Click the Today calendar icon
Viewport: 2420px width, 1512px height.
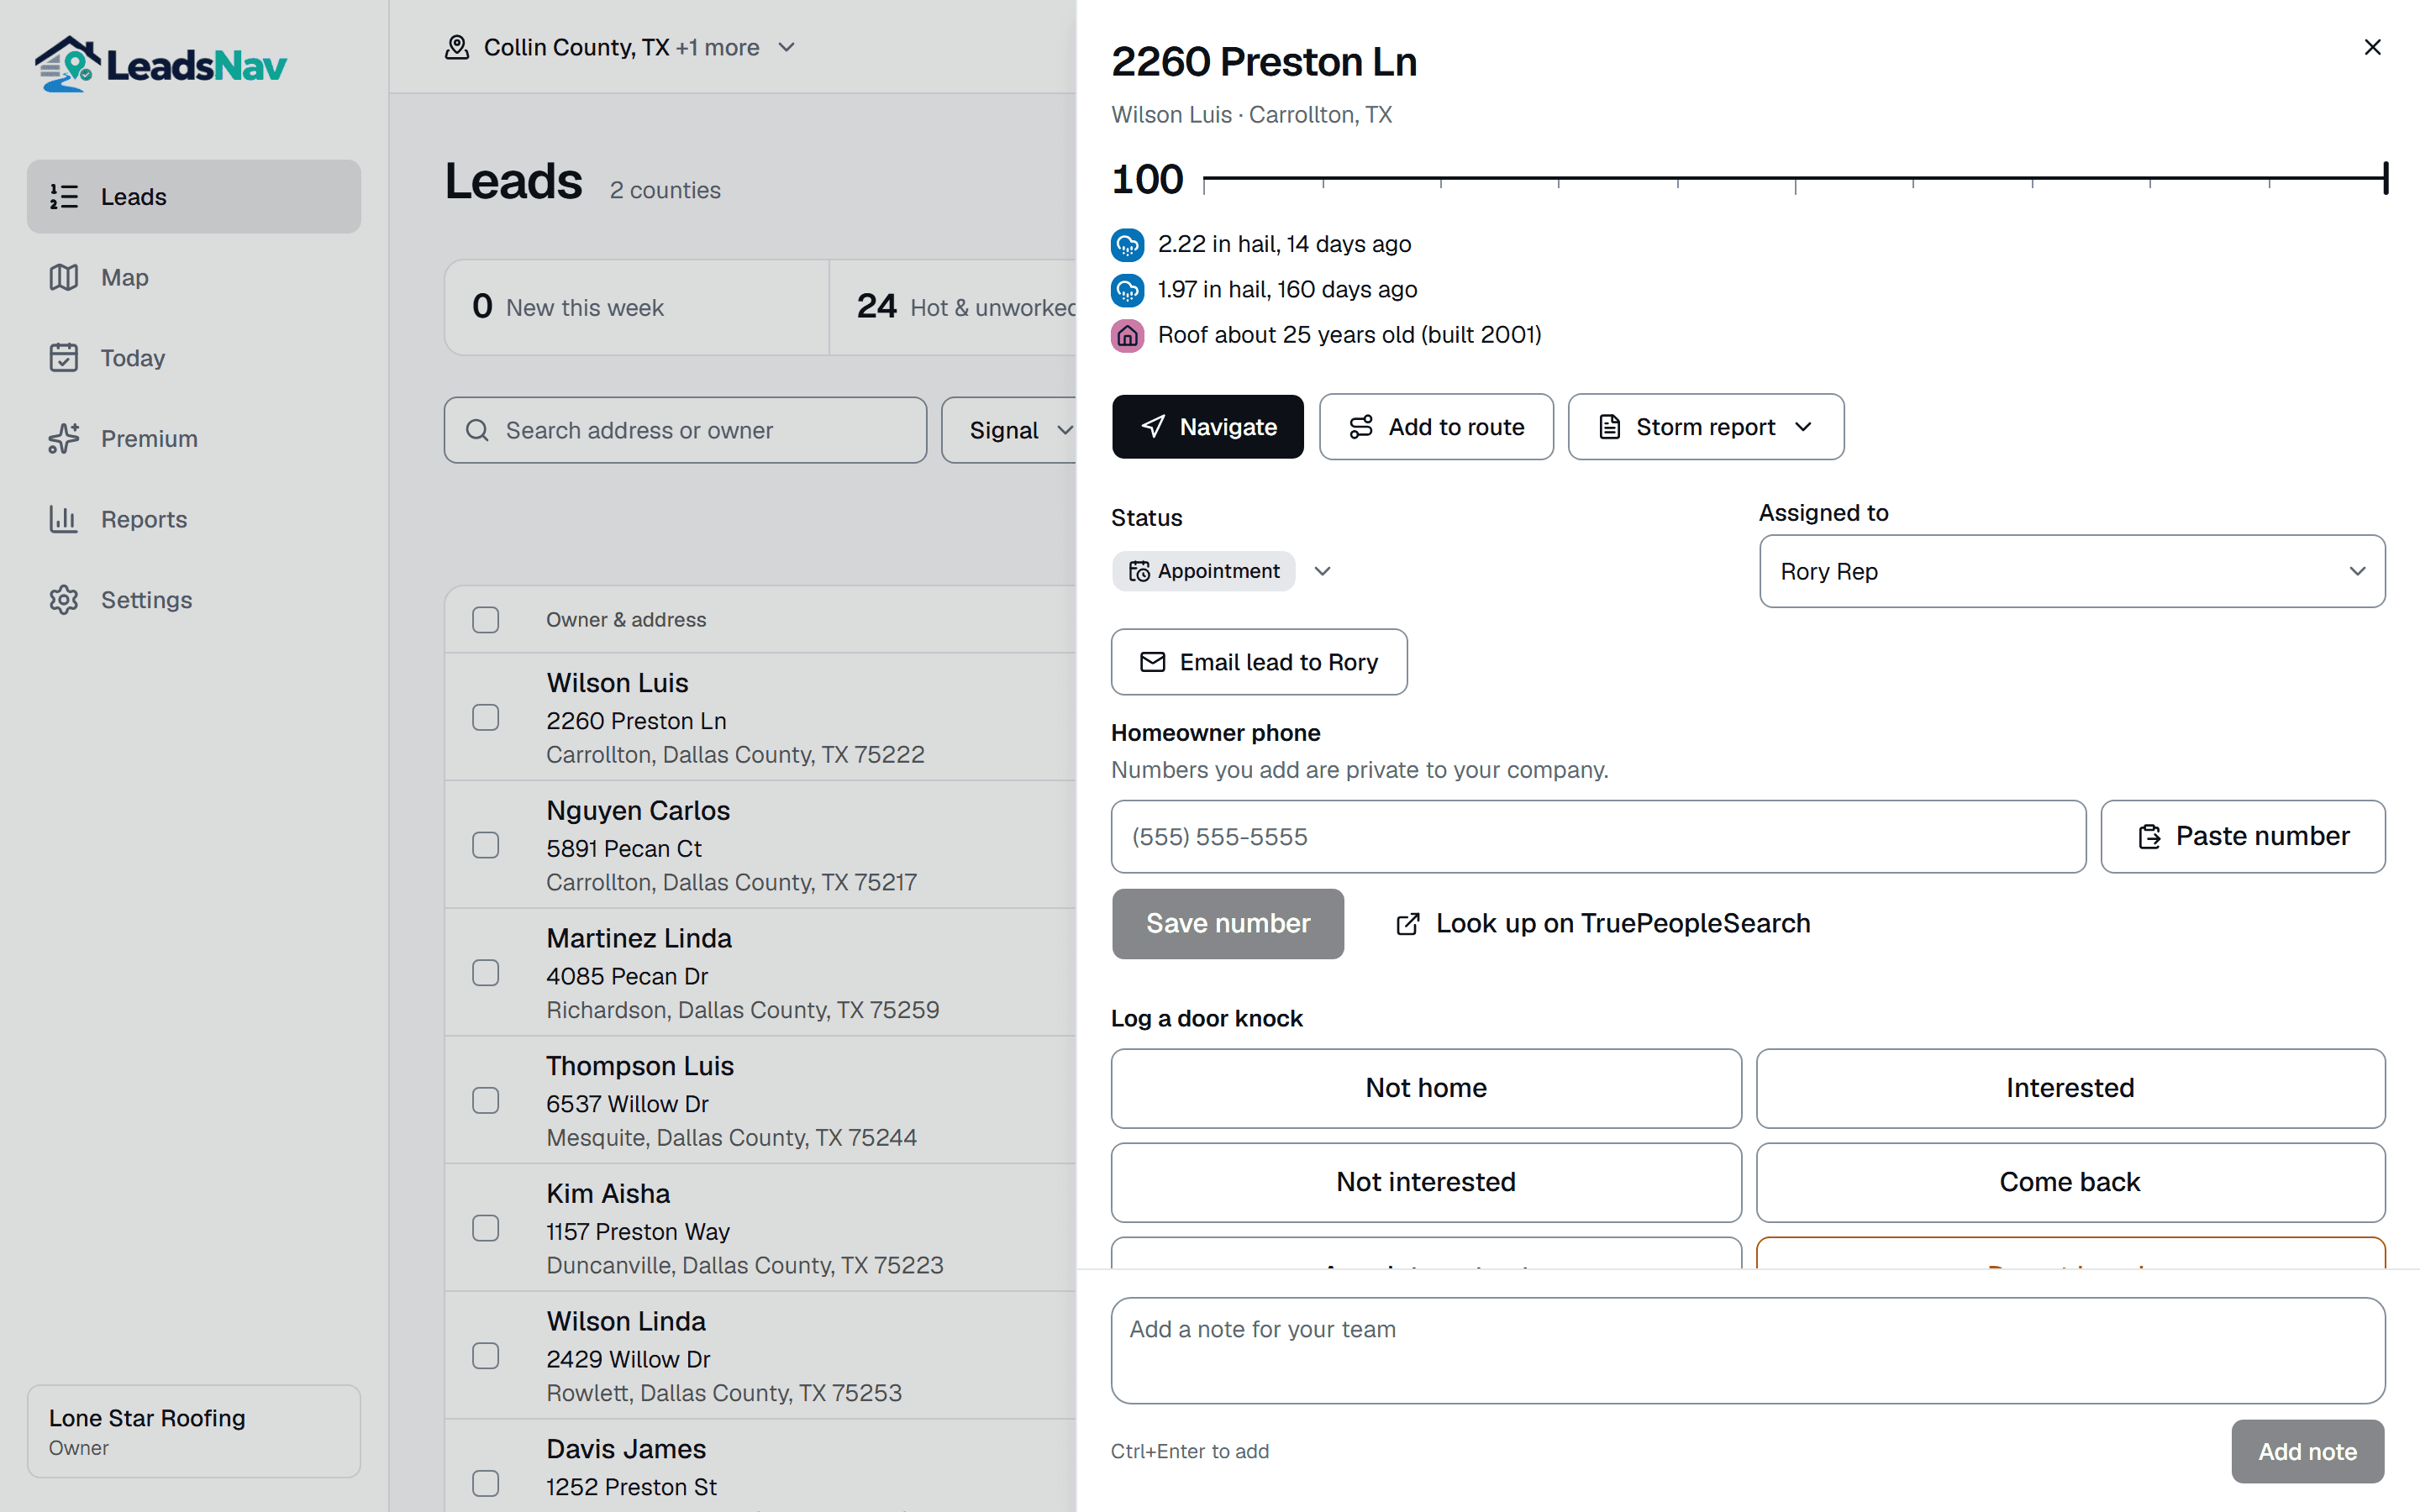(64, 357)
